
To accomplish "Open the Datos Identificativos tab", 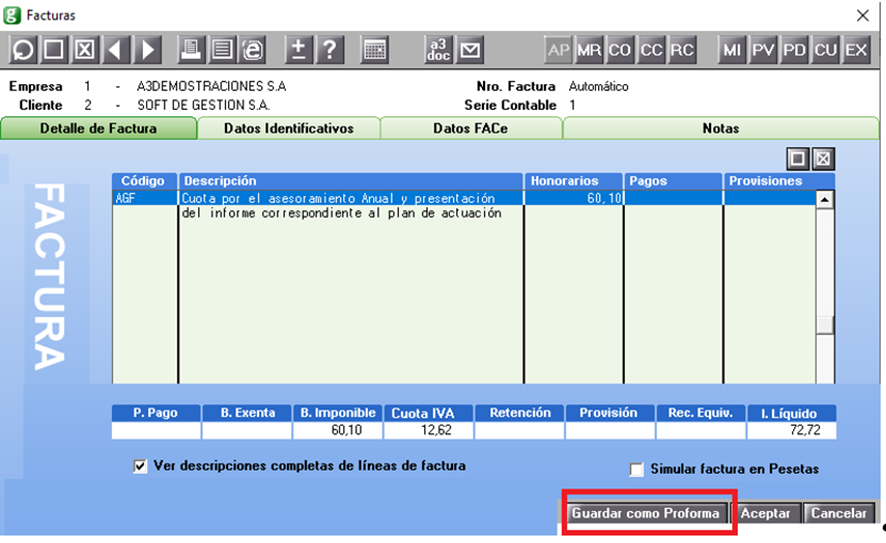I will pyautogui.click(x=289, y=128).
